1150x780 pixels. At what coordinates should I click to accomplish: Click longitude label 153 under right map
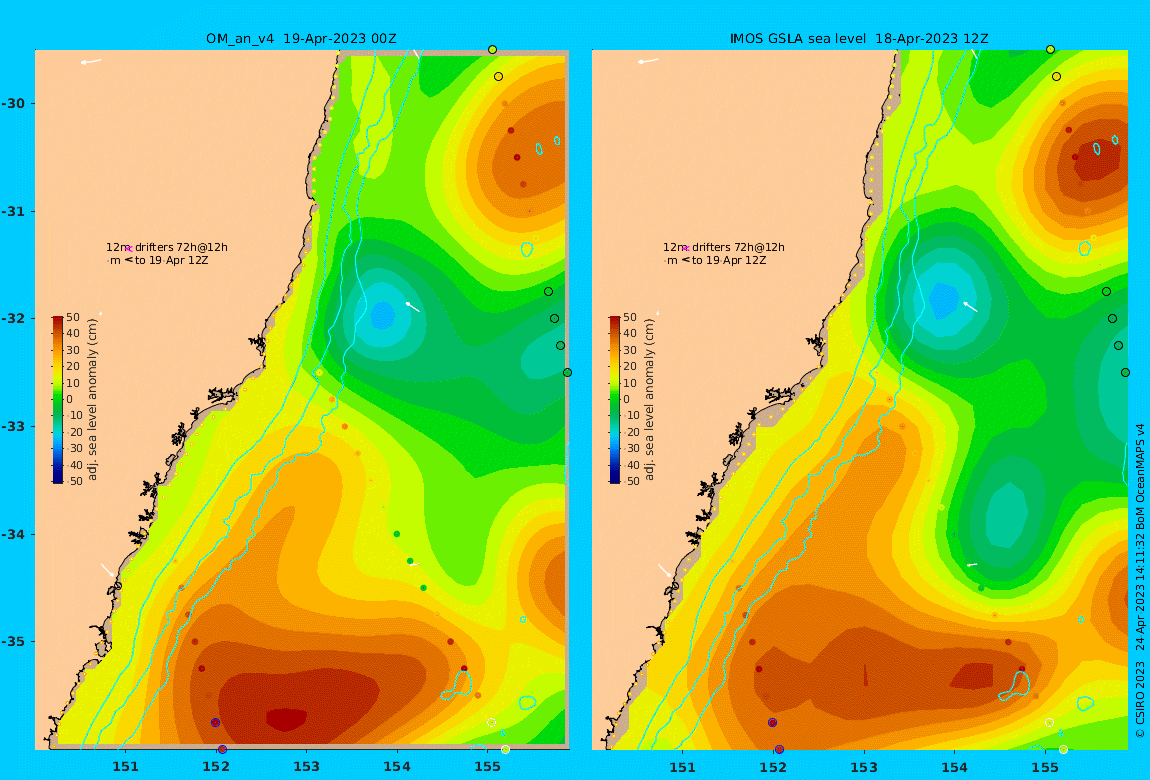coord(864,767)
